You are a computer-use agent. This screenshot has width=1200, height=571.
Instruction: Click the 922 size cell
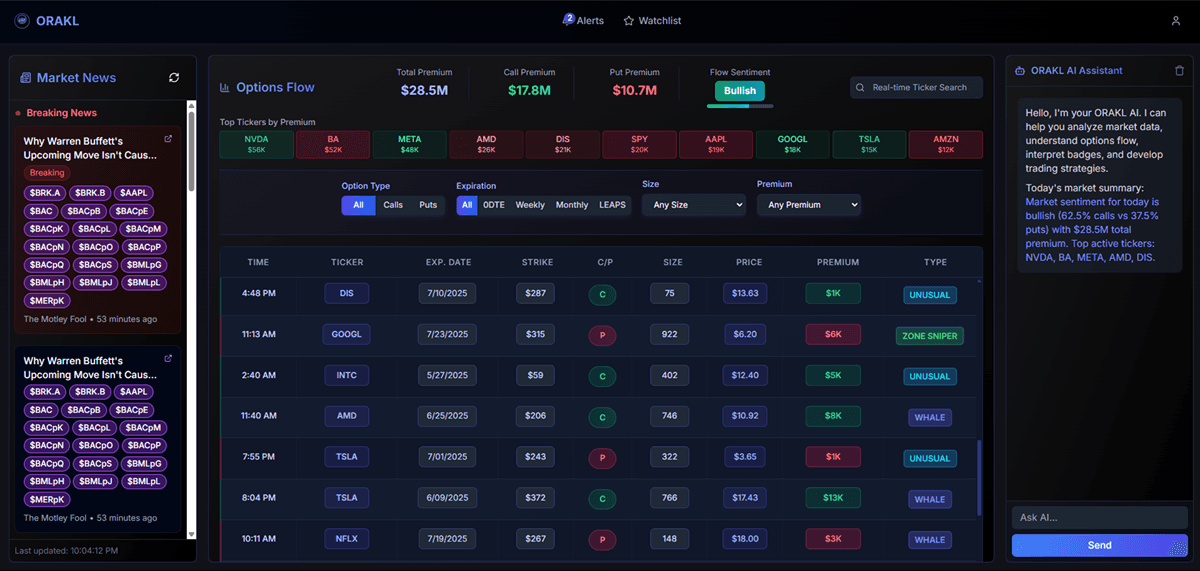pos(669,335)
